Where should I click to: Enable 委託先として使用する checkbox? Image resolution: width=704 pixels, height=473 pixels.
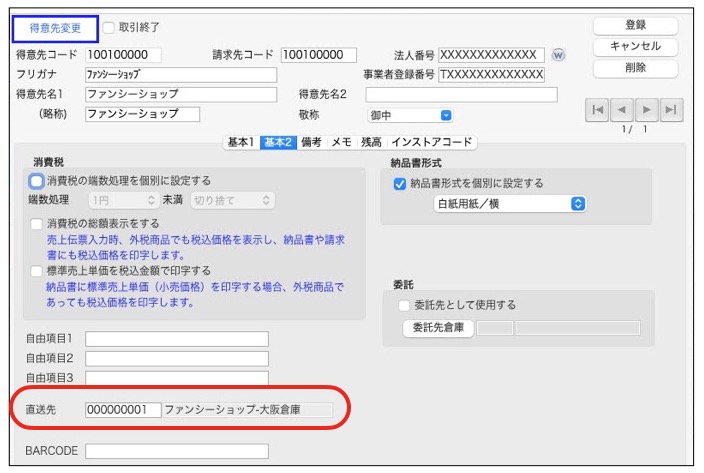click(x=404, y=305)
